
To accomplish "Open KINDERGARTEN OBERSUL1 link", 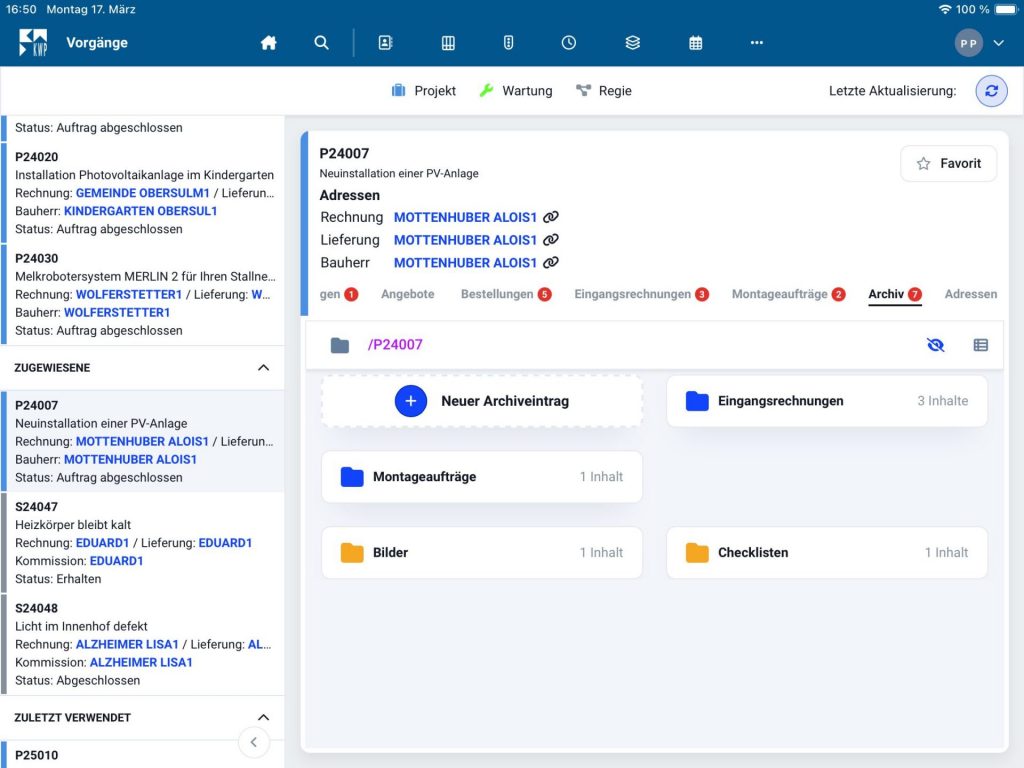I will tap(140, 211).
